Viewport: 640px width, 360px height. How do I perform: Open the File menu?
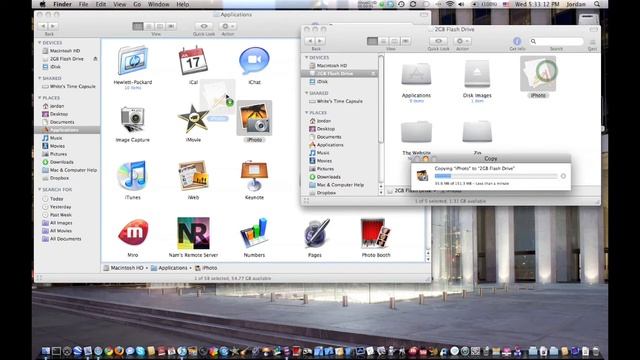tap(83, 4)
